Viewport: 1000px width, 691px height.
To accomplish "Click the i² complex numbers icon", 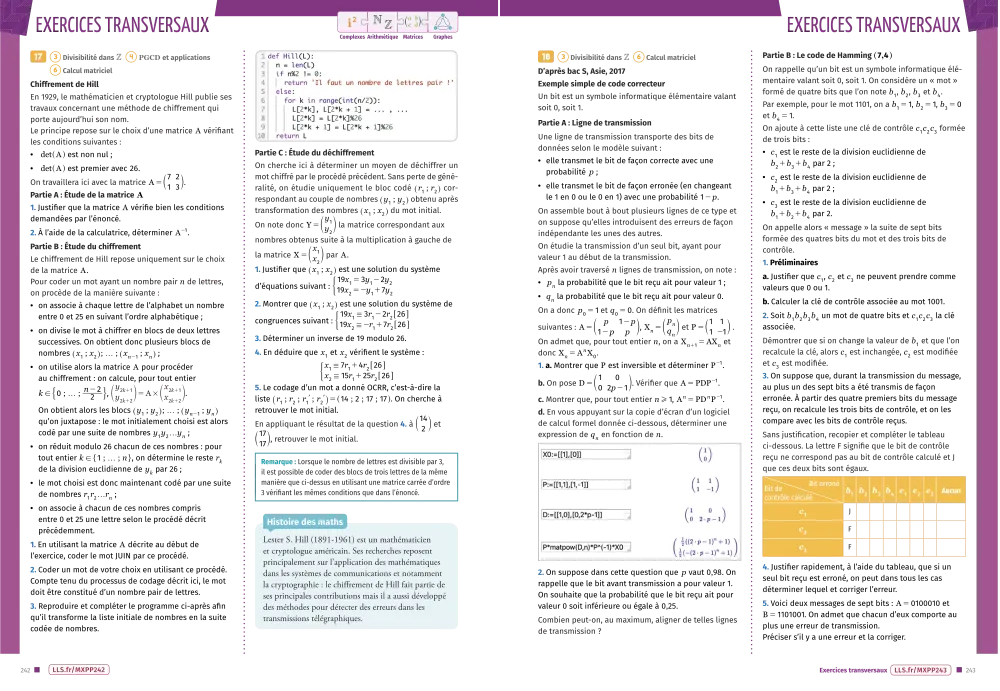I will pos(350,21).
